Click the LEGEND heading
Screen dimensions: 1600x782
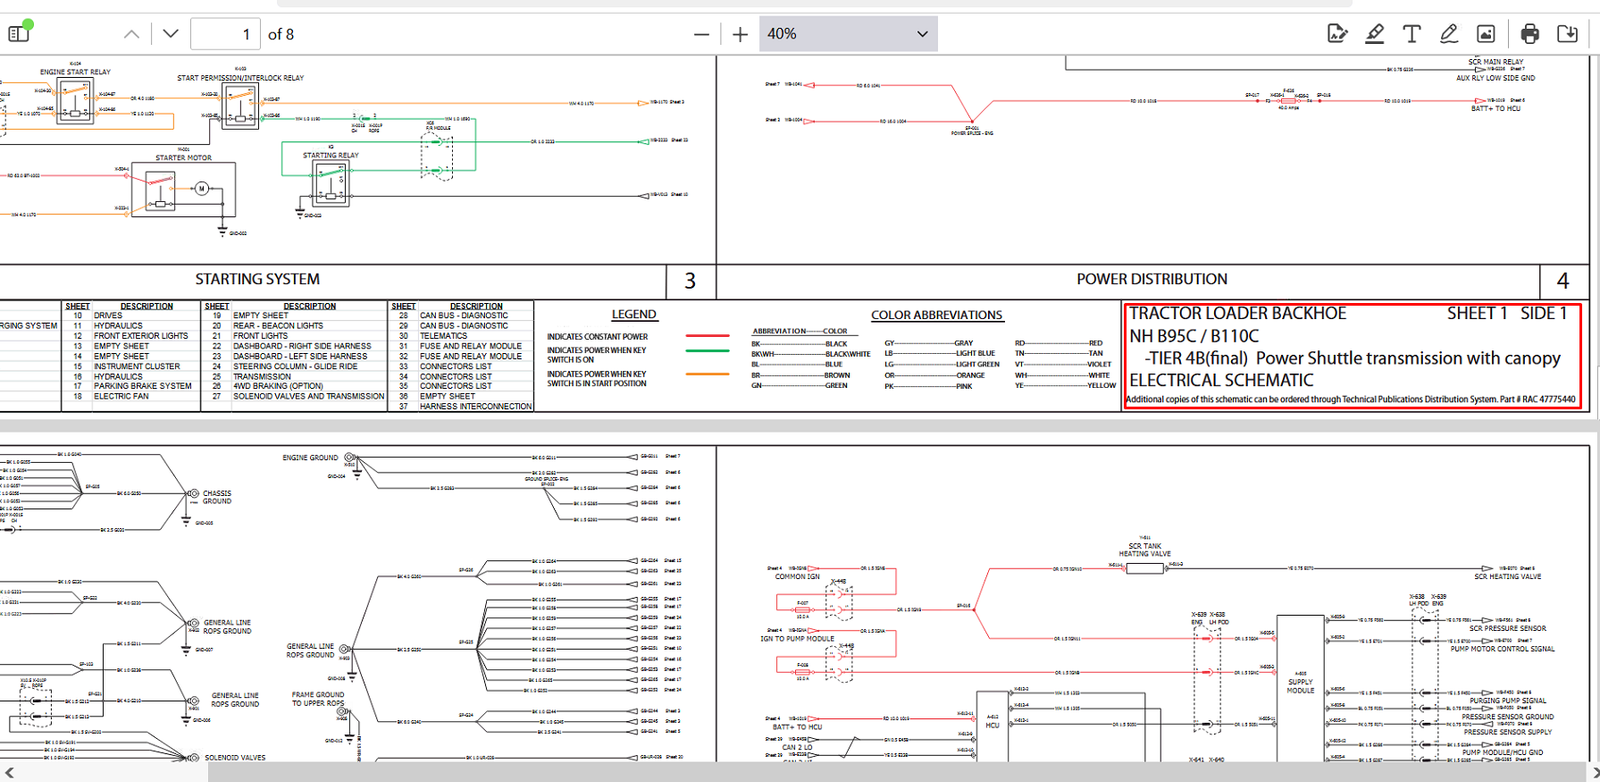coord(634,315)
